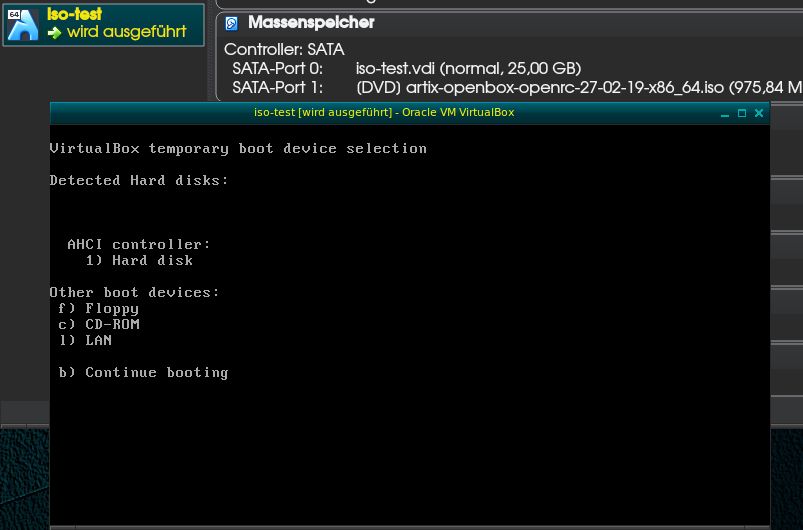The height and width of the screenshot is (530, 803).
Task: Click the iso-test VM Artix OS icon
Action: (x=23, y=25)
